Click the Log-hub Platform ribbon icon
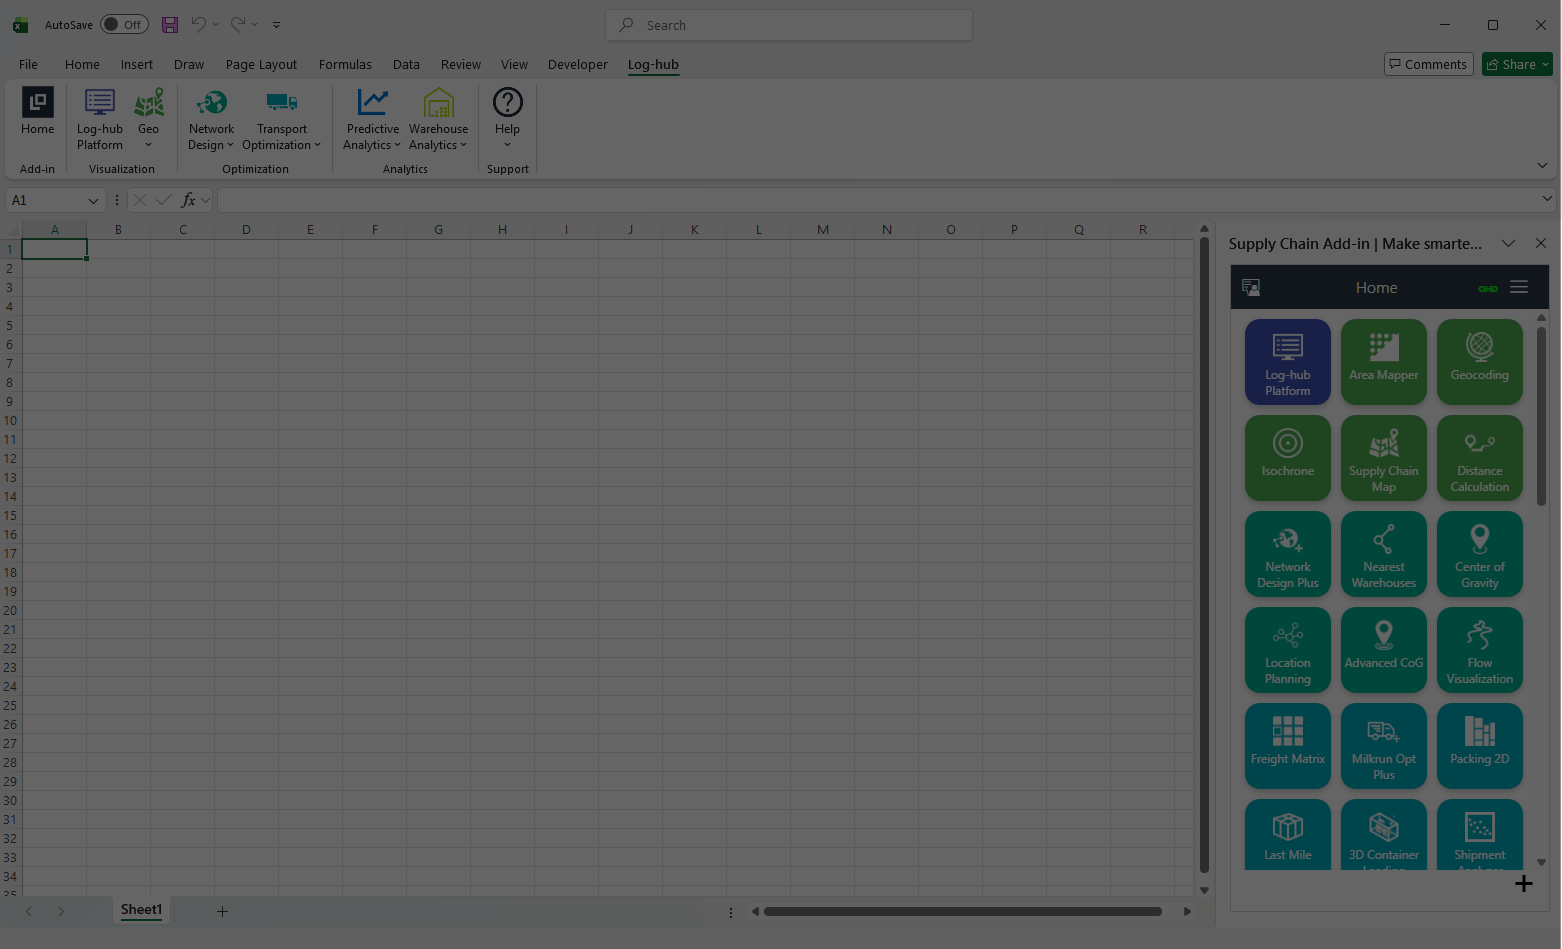1562x949 pixels. (100, 119)
